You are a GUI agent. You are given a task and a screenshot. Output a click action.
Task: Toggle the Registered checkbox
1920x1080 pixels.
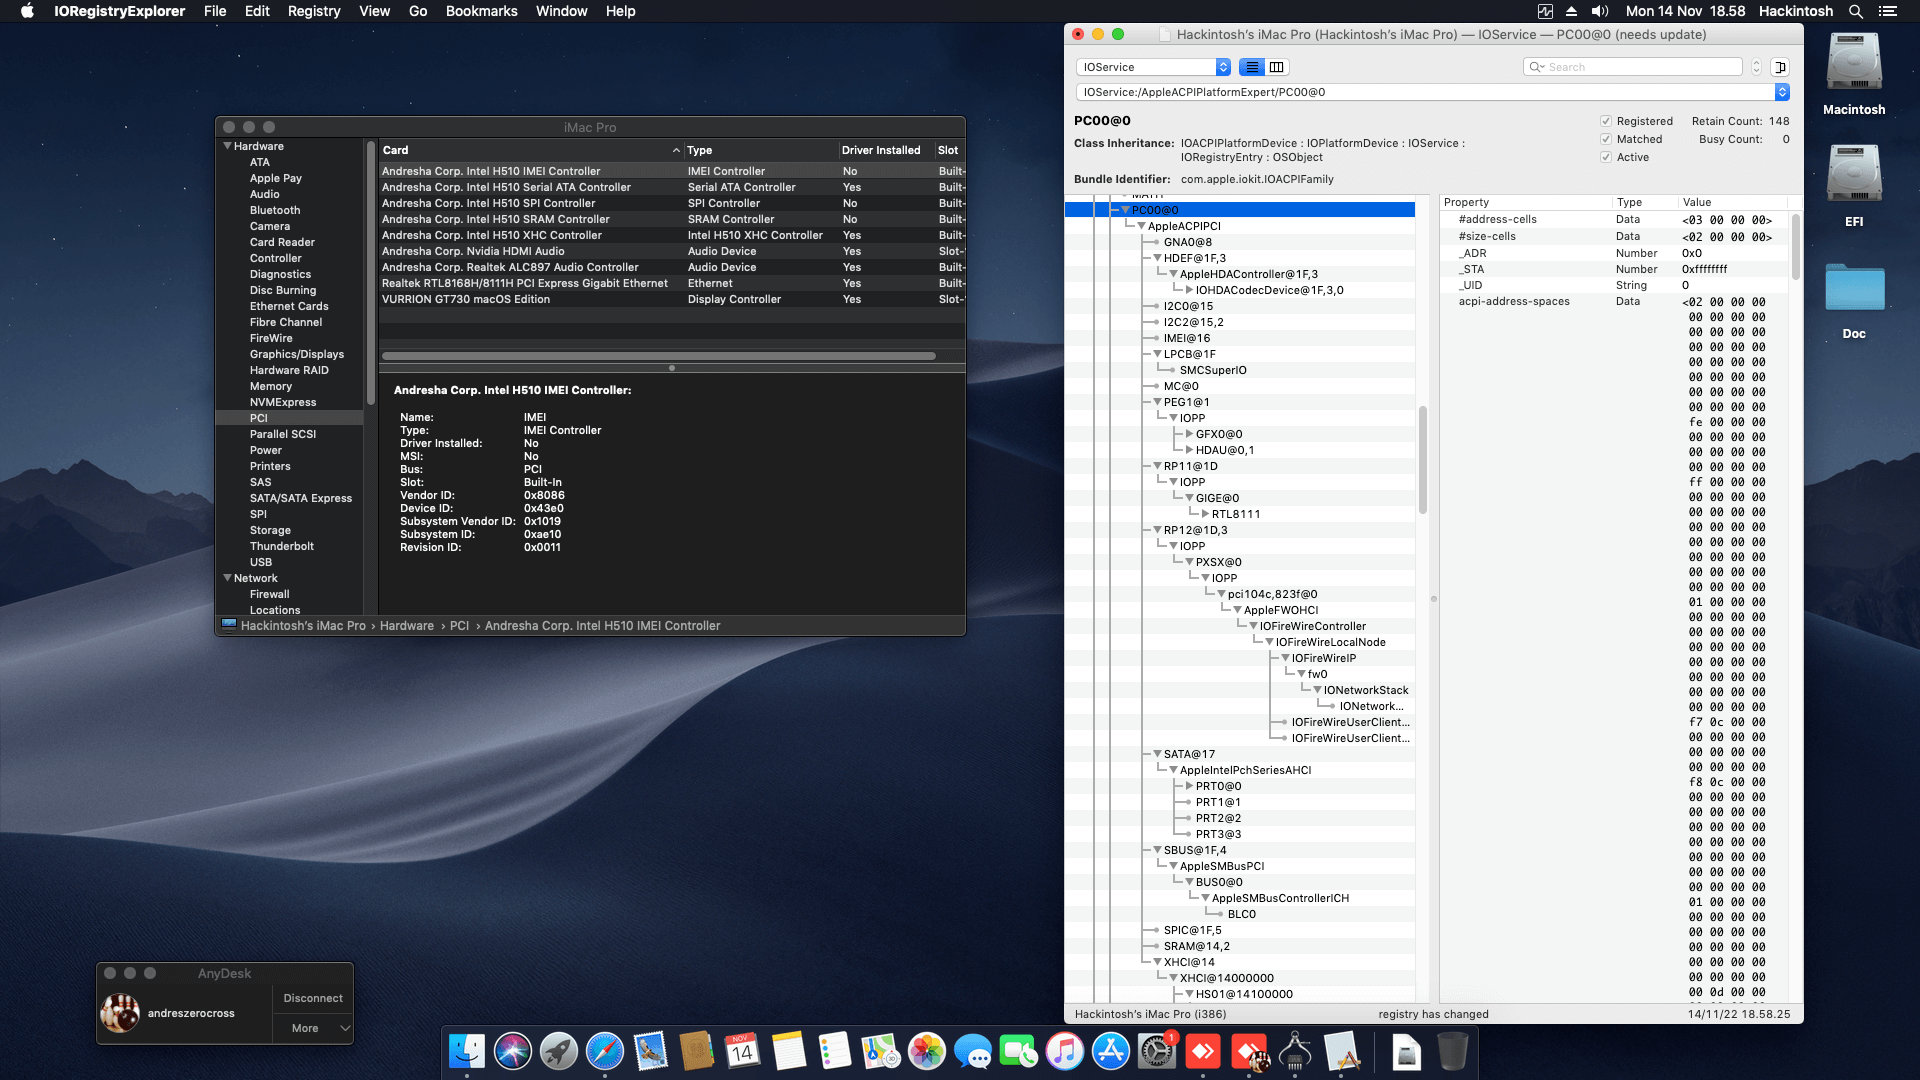coord(1606,121)
